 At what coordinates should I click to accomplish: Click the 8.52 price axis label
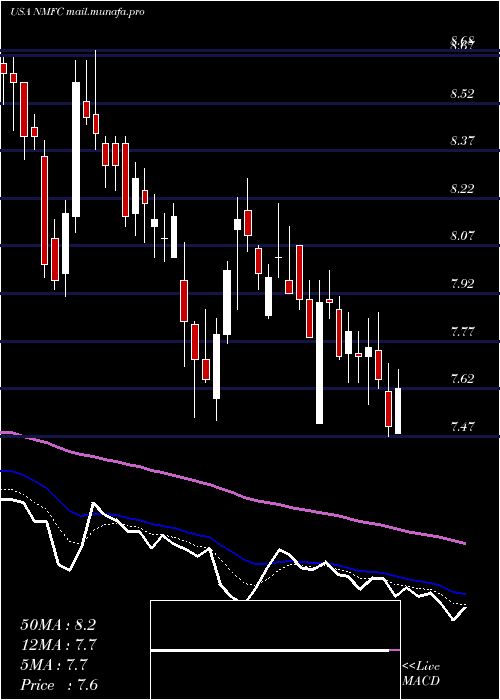[x=462, y=94]
